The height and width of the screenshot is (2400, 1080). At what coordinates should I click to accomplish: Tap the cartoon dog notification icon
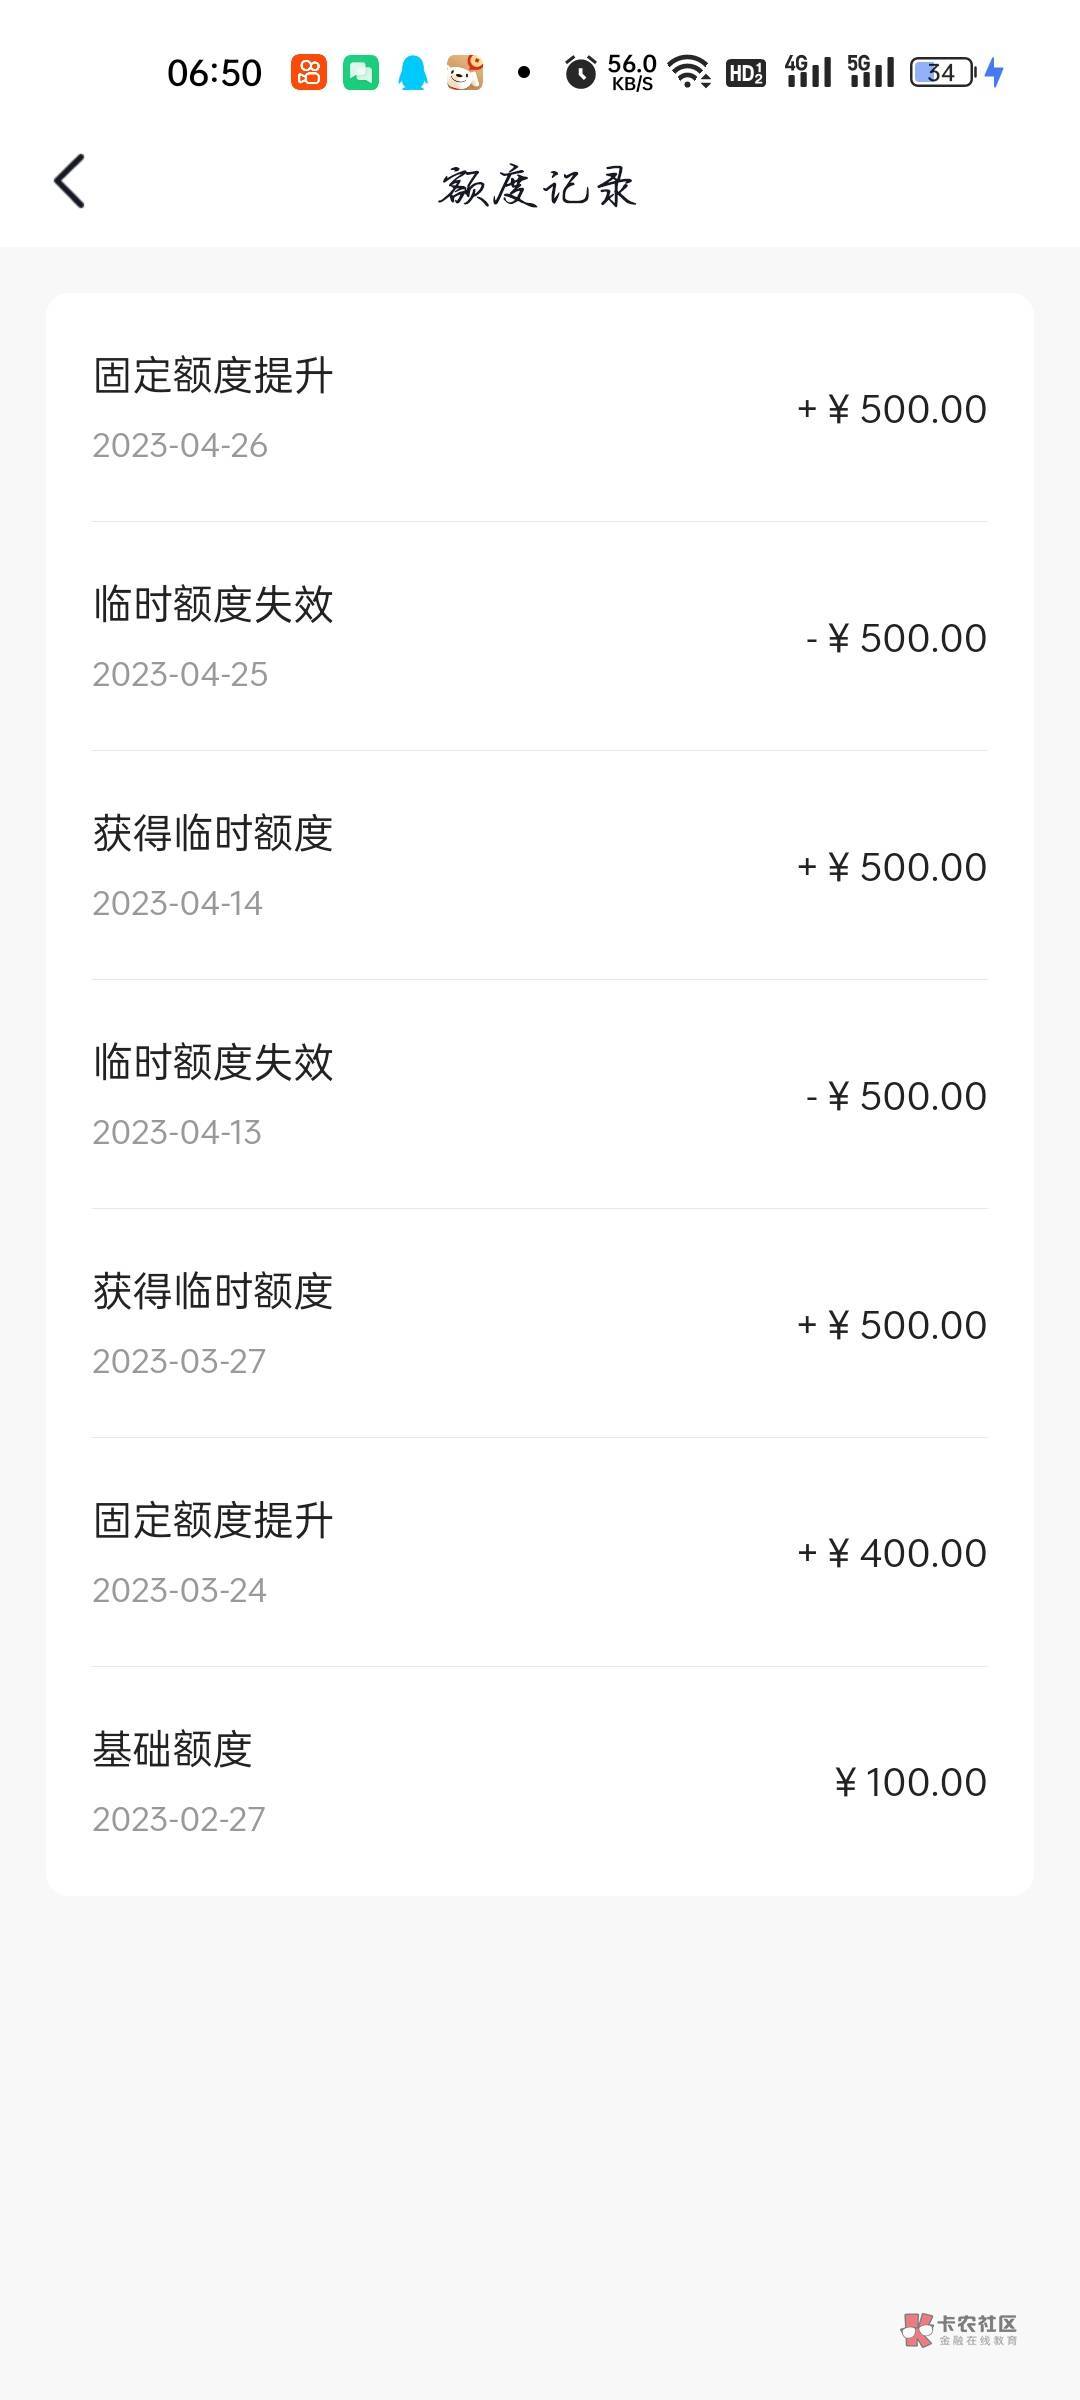(x=465, y=72)
